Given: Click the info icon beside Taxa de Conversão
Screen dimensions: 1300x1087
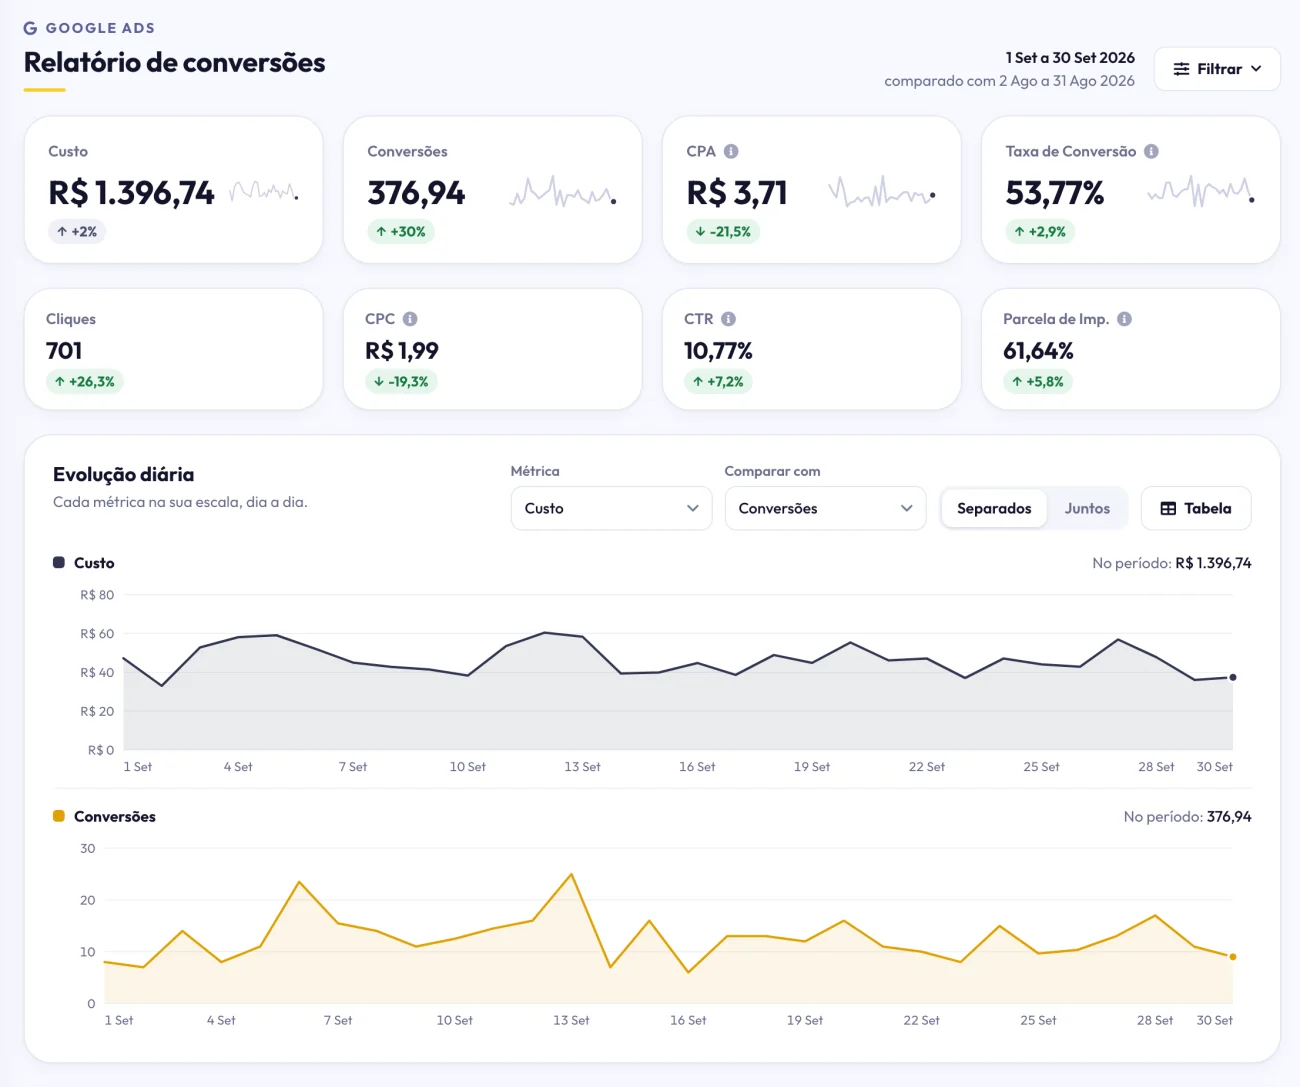Looking at the screenshot, I should (x=1151, y=151).
